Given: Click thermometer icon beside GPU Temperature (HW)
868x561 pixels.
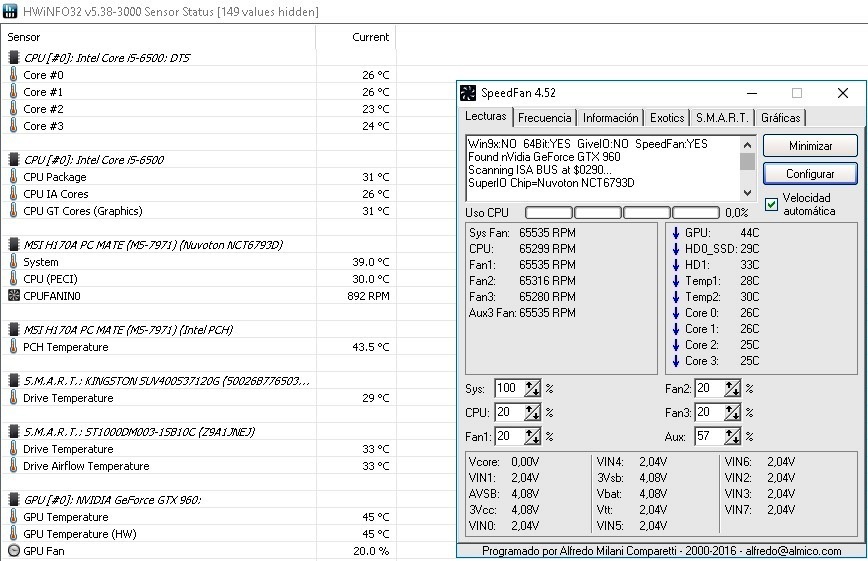Looking at the screenshot, I should (14, 534).
